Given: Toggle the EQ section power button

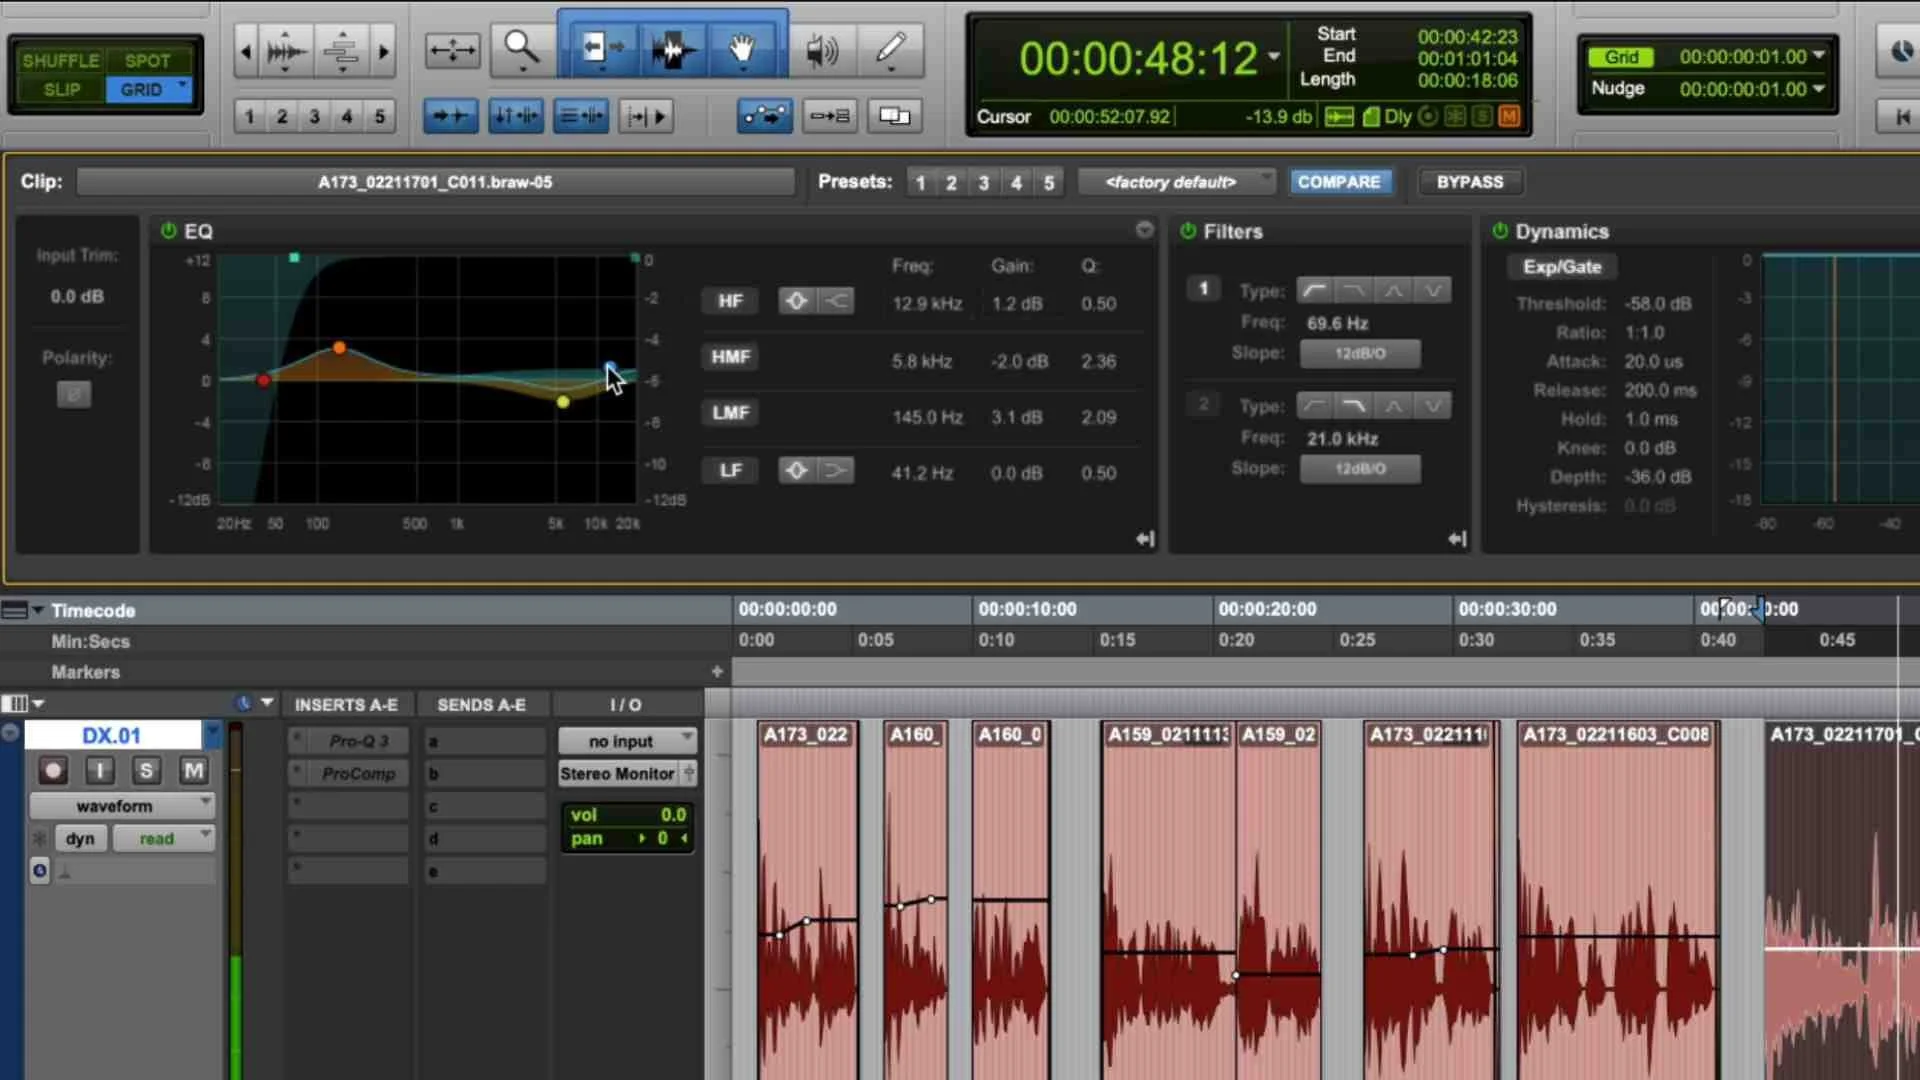Looking at the screenshot, I should click(x=167, y=230).
